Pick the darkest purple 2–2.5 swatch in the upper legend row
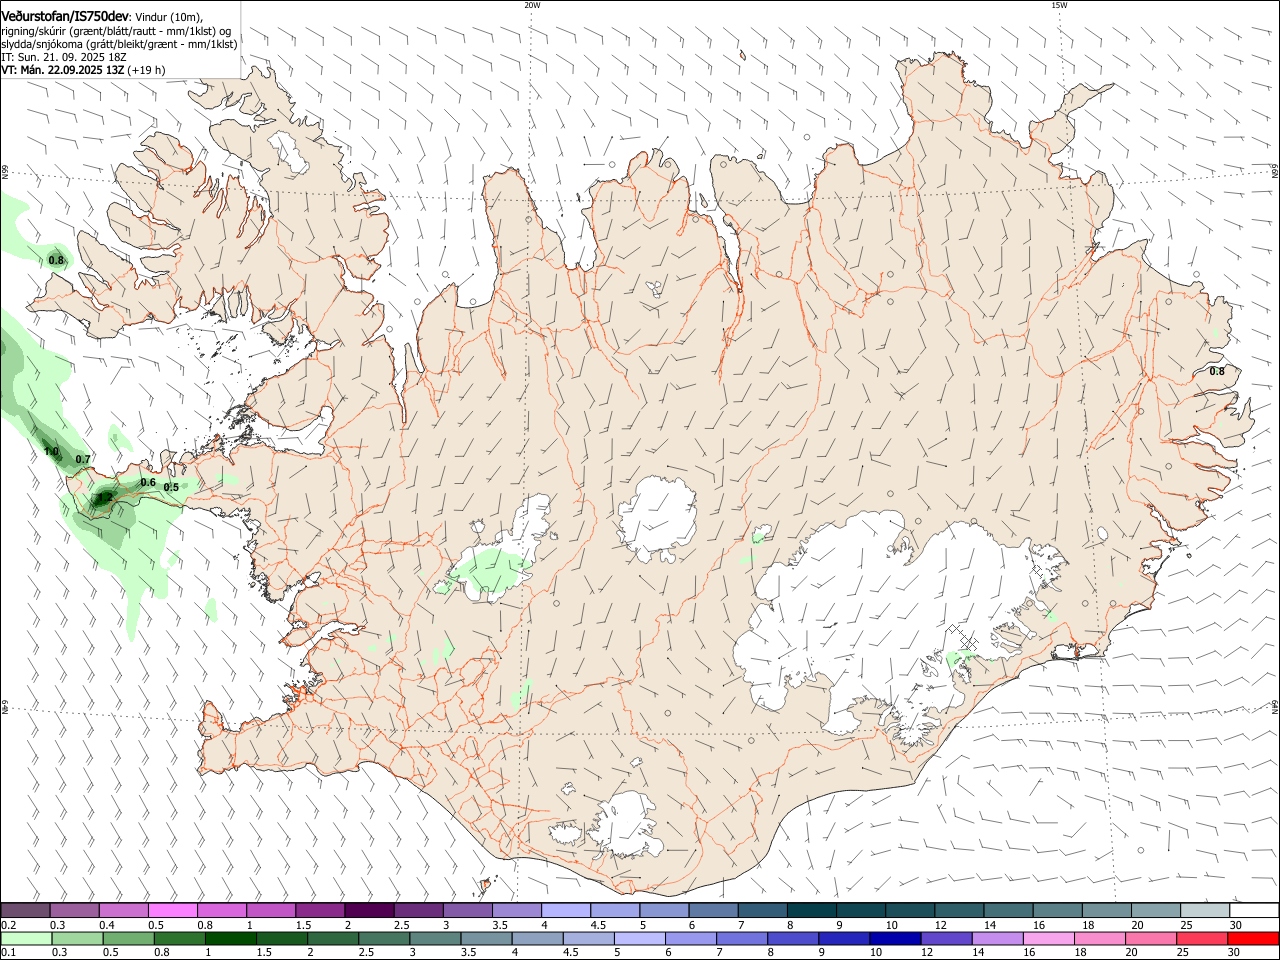The width and height of the screenshot is (1280, 960). click(x=369, y=911)
